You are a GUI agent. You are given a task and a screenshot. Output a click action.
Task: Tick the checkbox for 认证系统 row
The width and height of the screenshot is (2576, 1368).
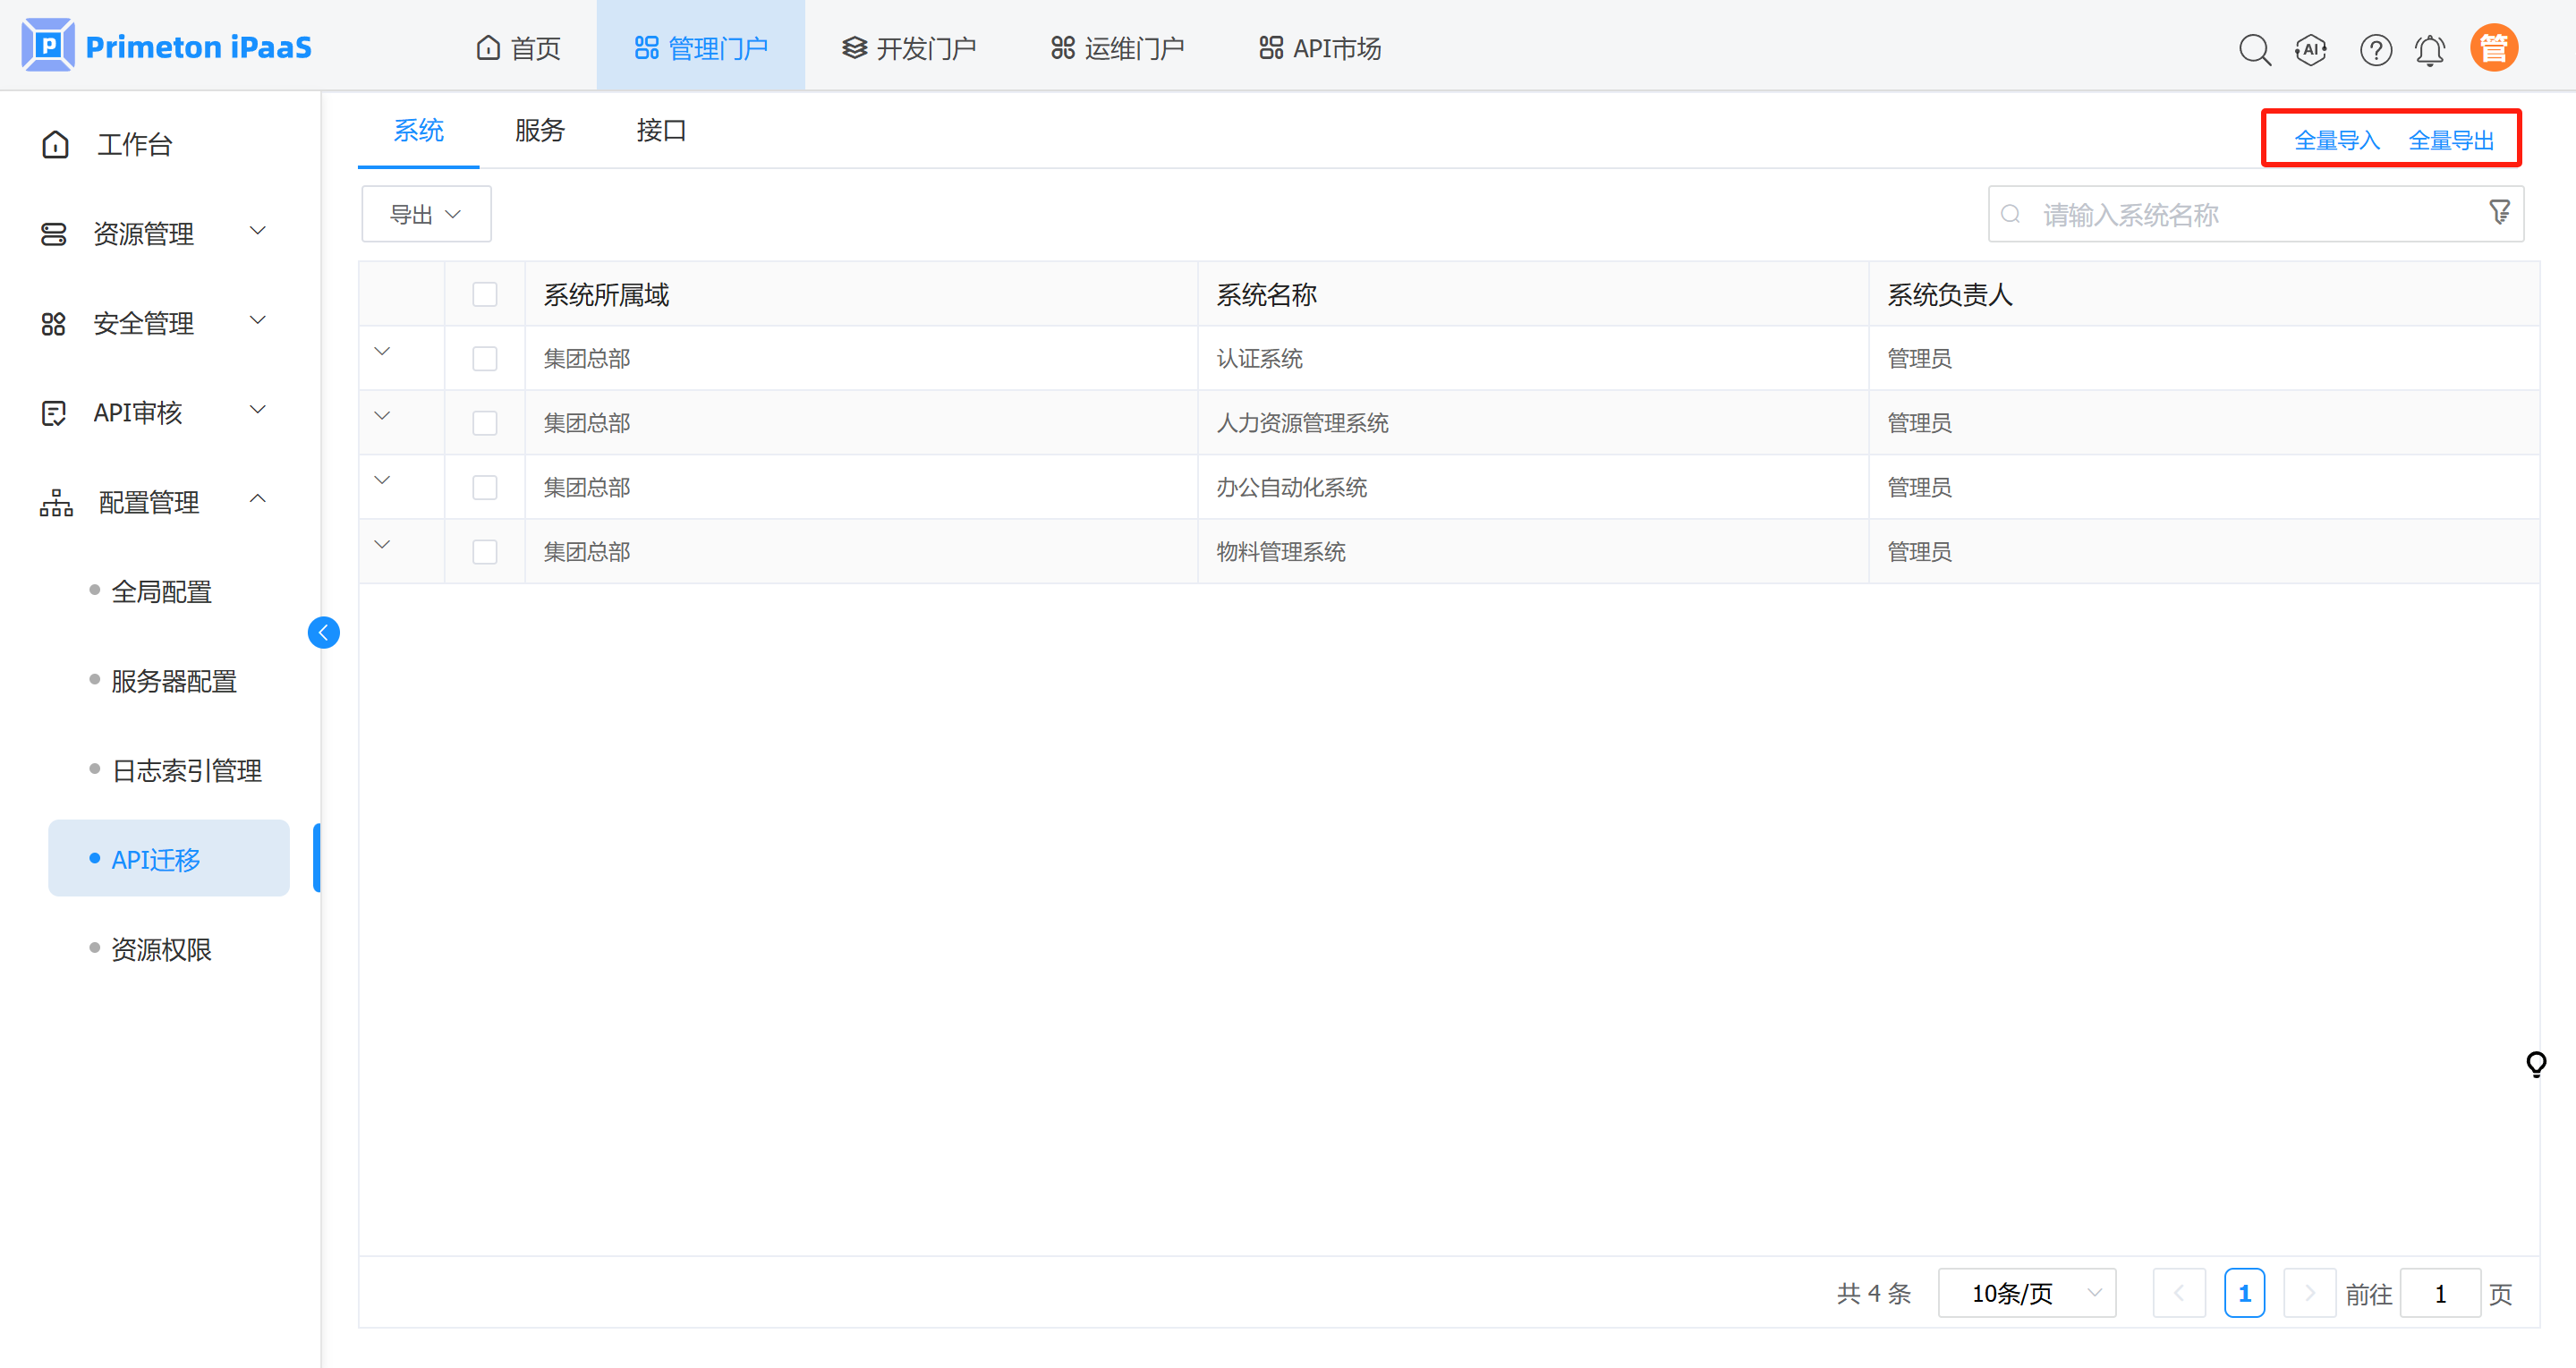tap(485, 358)
